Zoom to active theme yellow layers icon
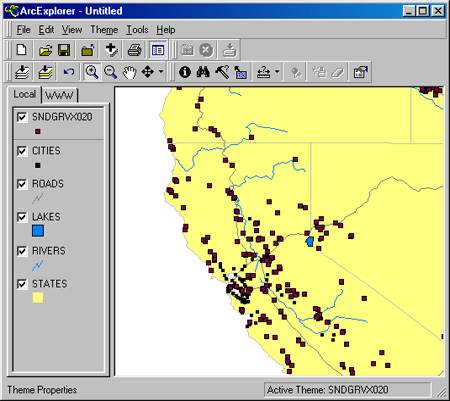Image resolution: width=450 pixels, height=401 pixels. pos(45,72)
